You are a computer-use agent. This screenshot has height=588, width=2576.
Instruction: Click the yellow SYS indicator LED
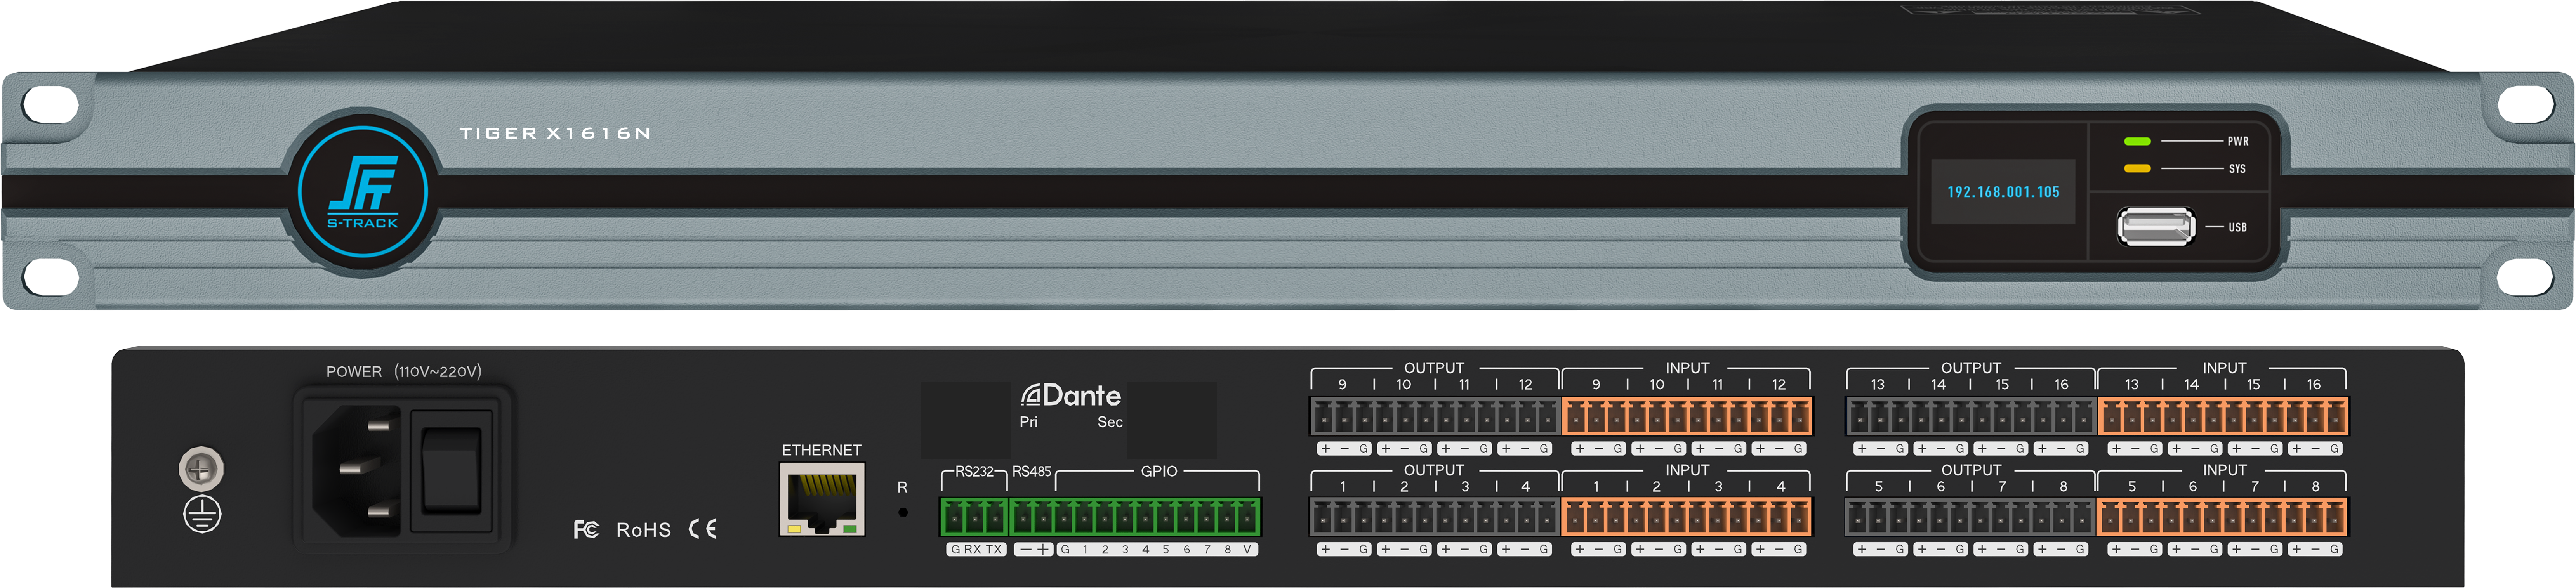coord(2137,168)
